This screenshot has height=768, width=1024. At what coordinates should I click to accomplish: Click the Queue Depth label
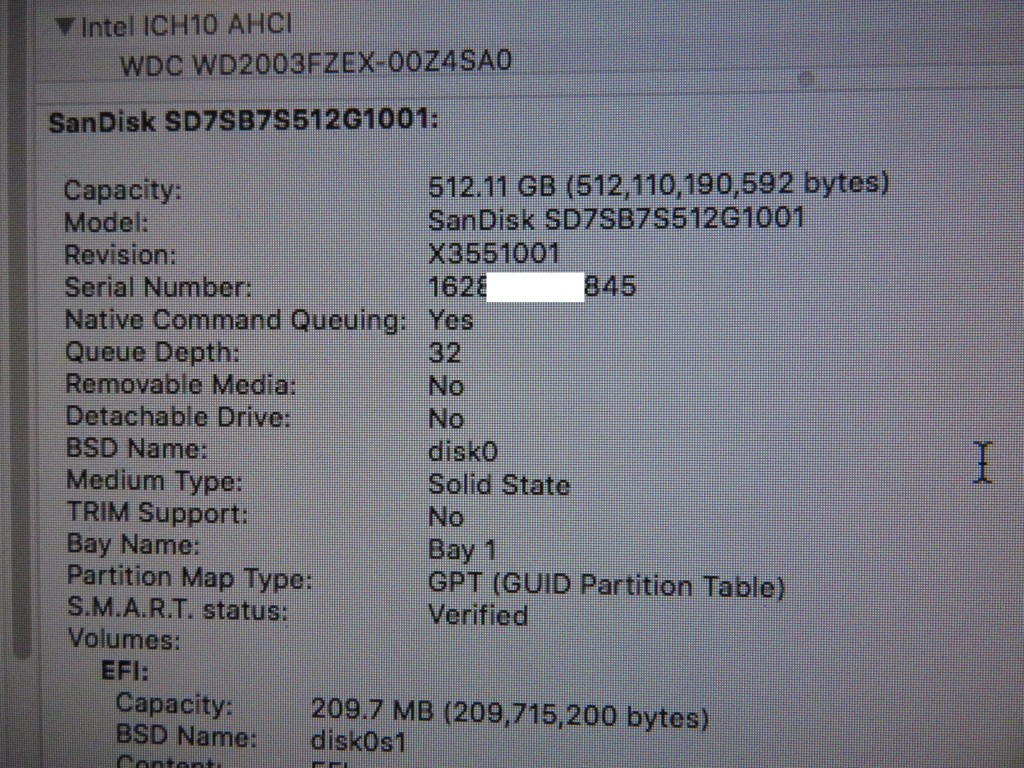coord(152,353)
